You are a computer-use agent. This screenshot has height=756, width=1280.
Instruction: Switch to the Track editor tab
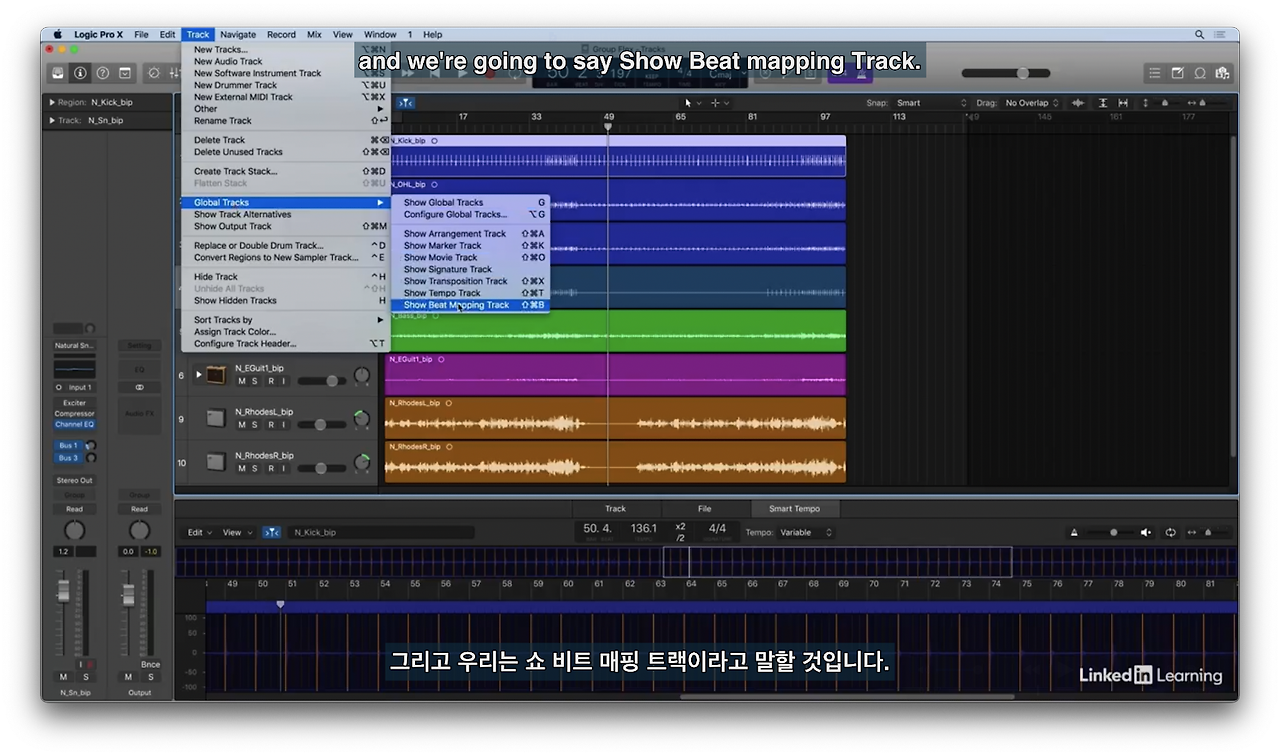pyautogui.click(x=615, y=509)
